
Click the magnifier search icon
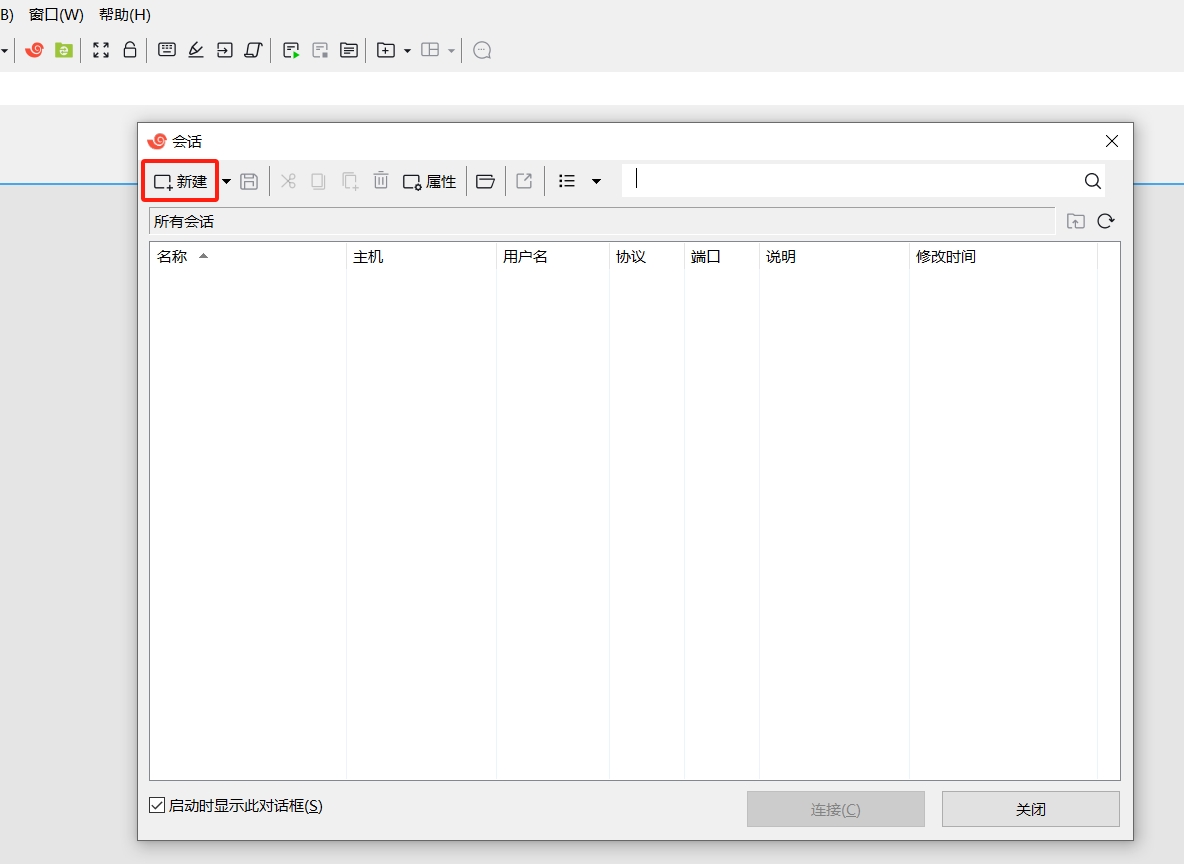point(1093,181)
